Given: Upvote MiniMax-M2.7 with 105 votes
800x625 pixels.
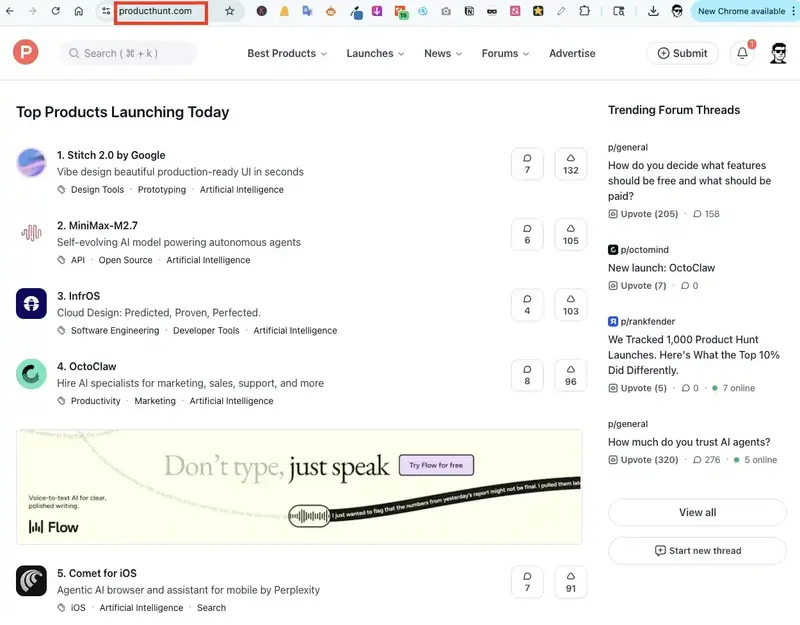Looking at the screenshot, I should 570,235.
